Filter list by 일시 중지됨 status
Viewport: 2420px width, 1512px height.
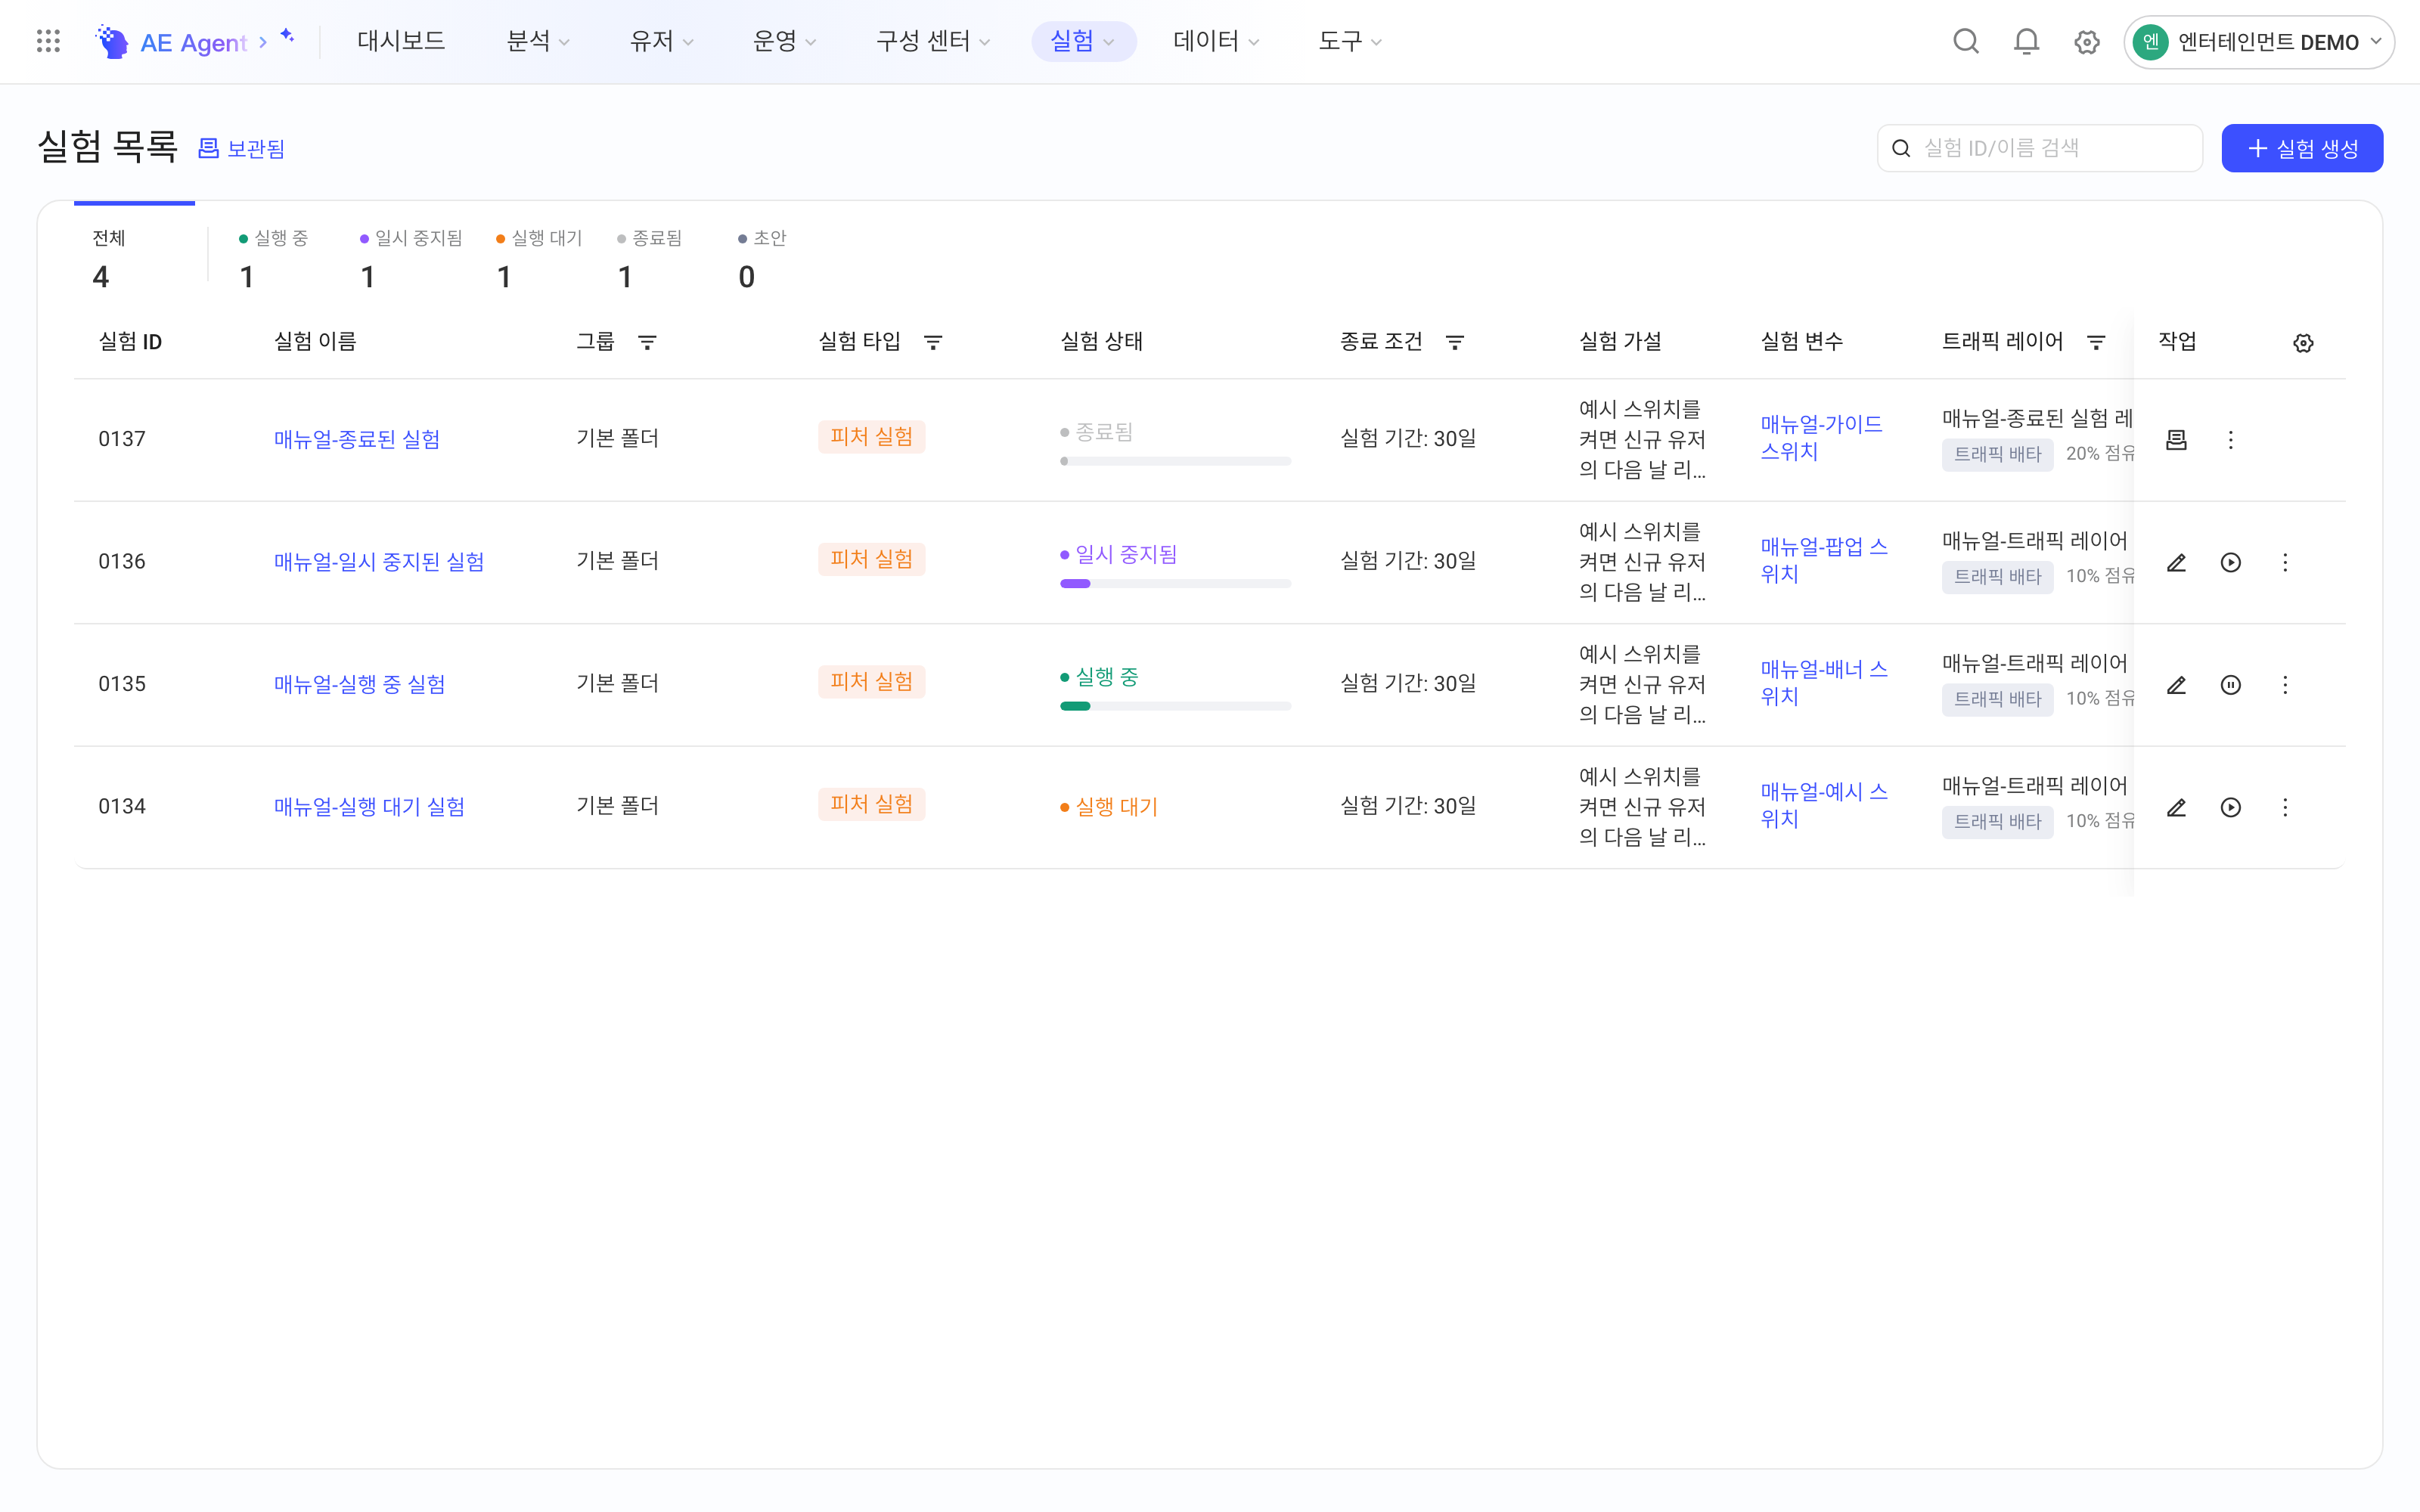[410, 258]
